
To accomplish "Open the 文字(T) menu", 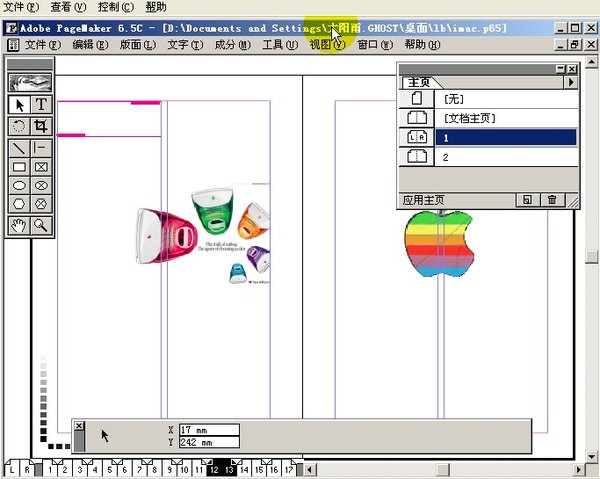I will [x=186, y=45].
